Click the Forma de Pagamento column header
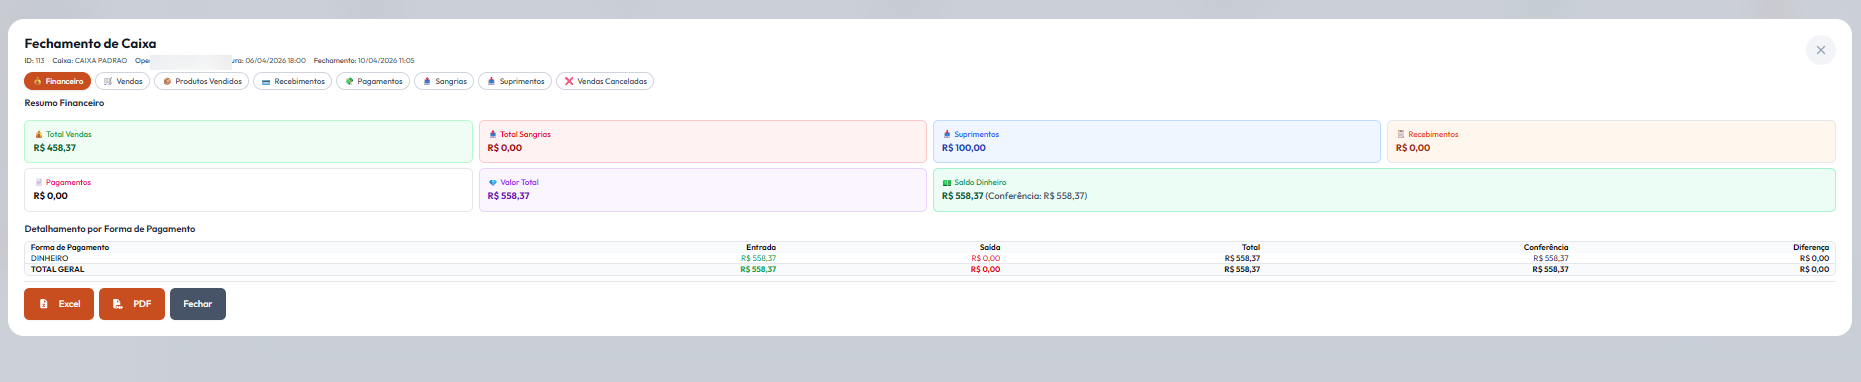This screenshot has height=382, width=1861. (70, 247)
